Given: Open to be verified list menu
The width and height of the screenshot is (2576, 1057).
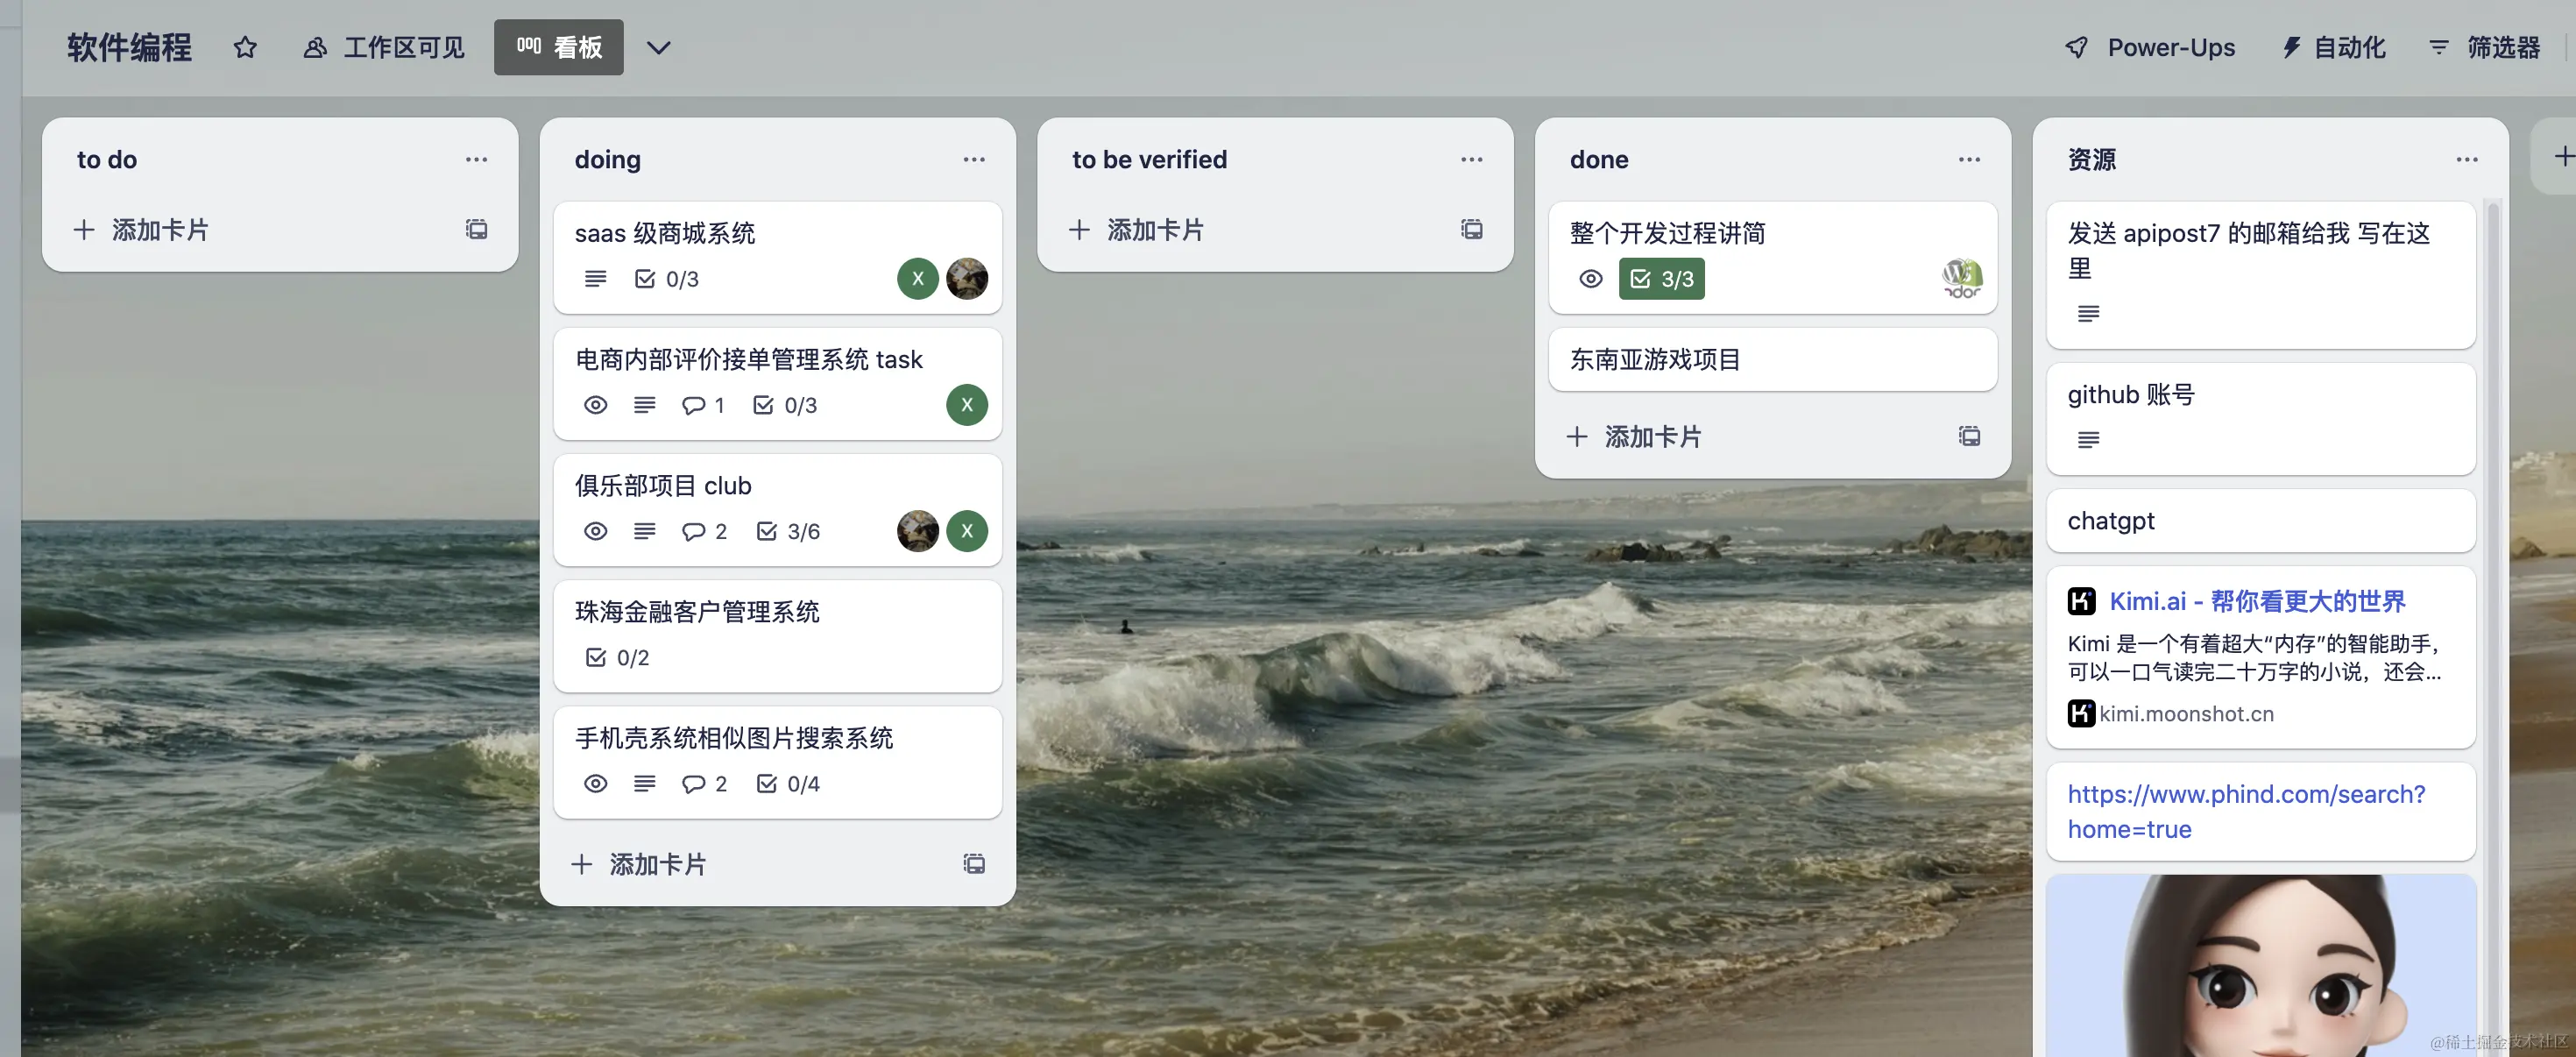Looking at the screenshot, I should 1471,159.
